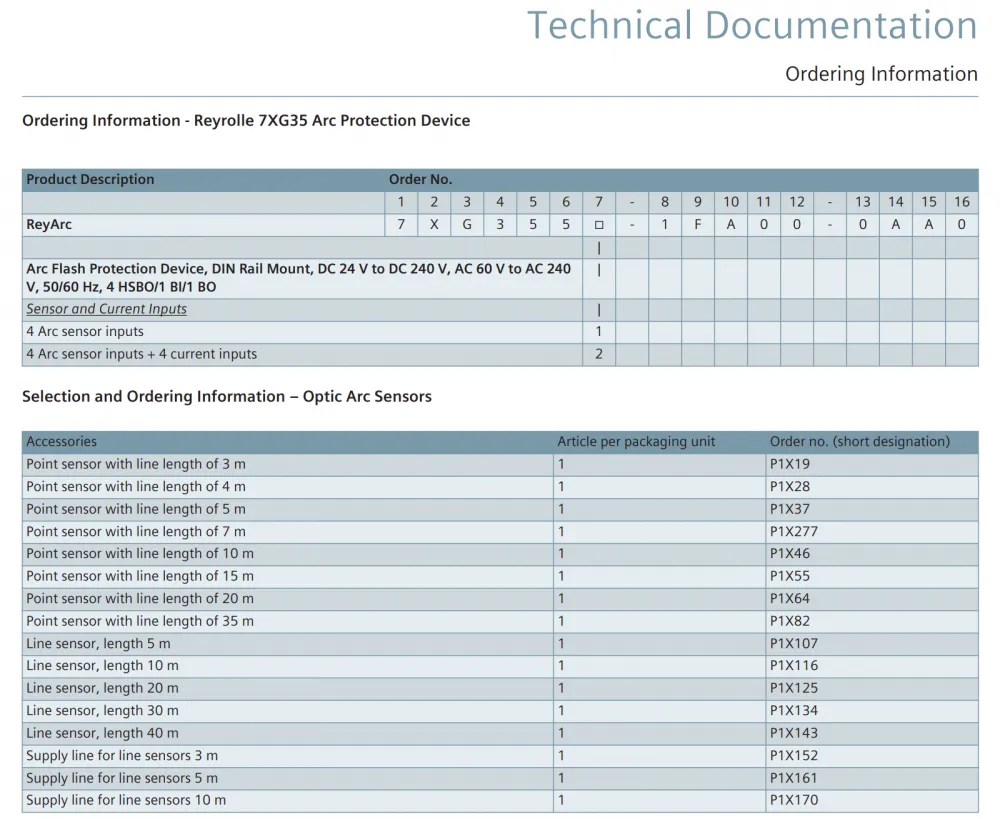
Task: Click the 'Ordering Information' subtitle at top right
Action: tap(881, 74)
